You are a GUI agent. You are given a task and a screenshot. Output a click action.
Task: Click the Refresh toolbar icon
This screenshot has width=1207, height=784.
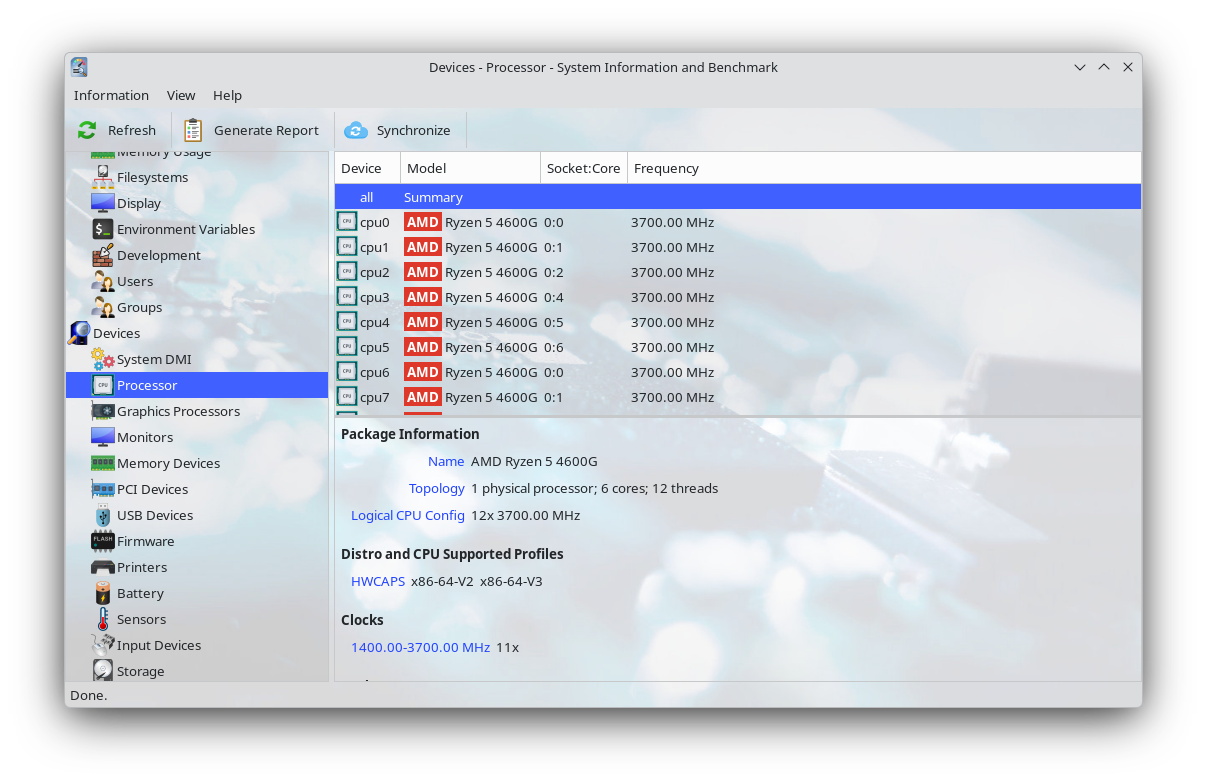click(87, 130)
